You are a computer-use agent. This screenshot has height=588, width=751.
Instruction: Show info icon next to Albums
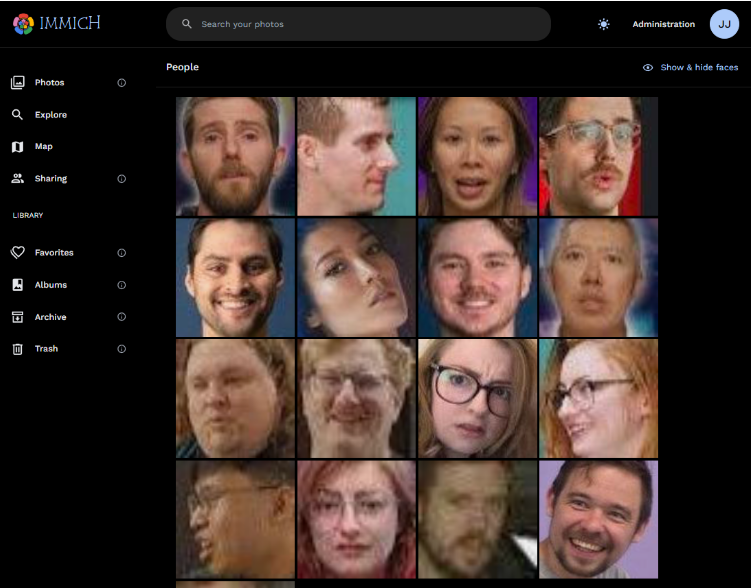coord(122,285)
